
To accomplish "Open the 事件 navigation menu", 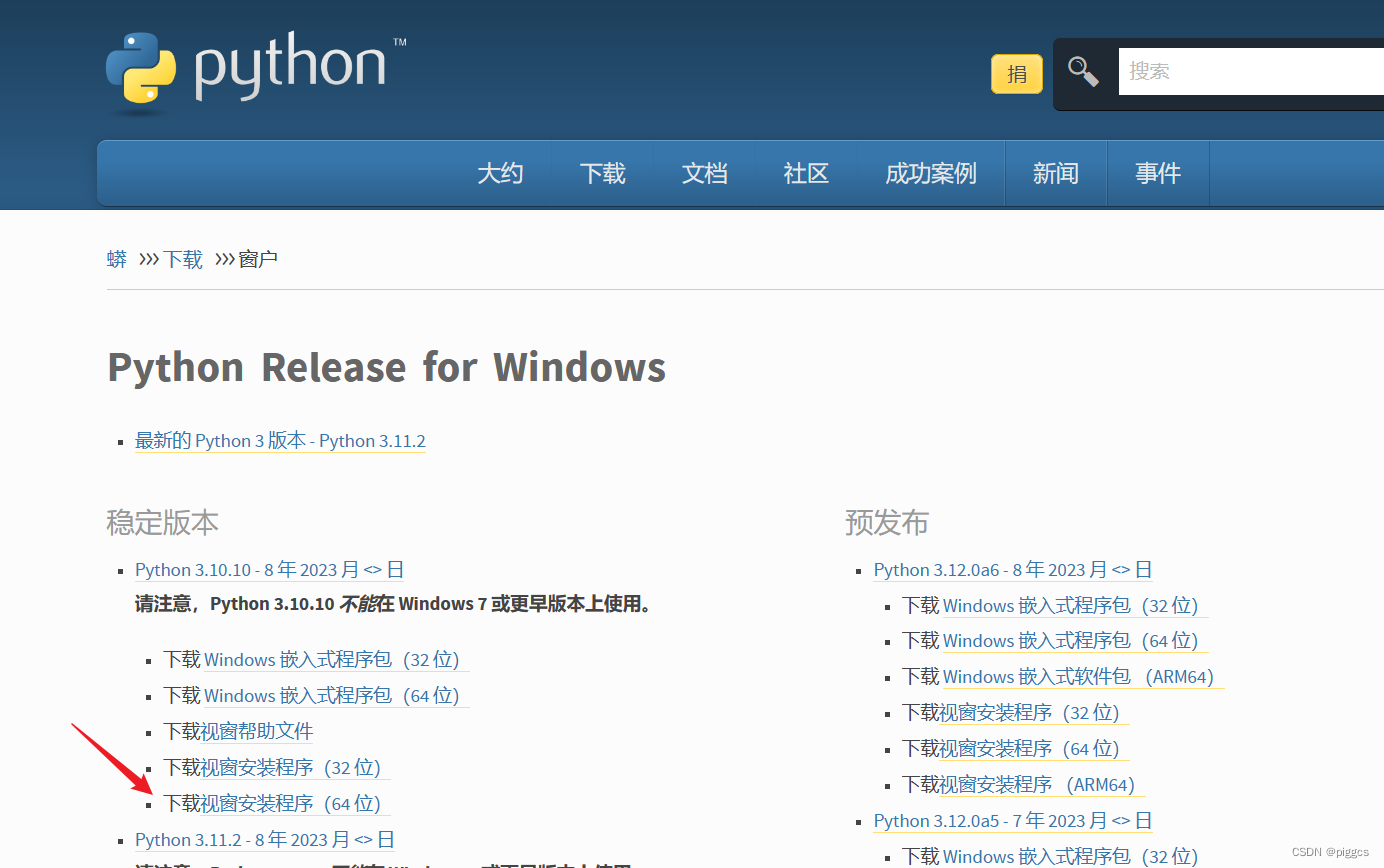I will click(1158, 173).
